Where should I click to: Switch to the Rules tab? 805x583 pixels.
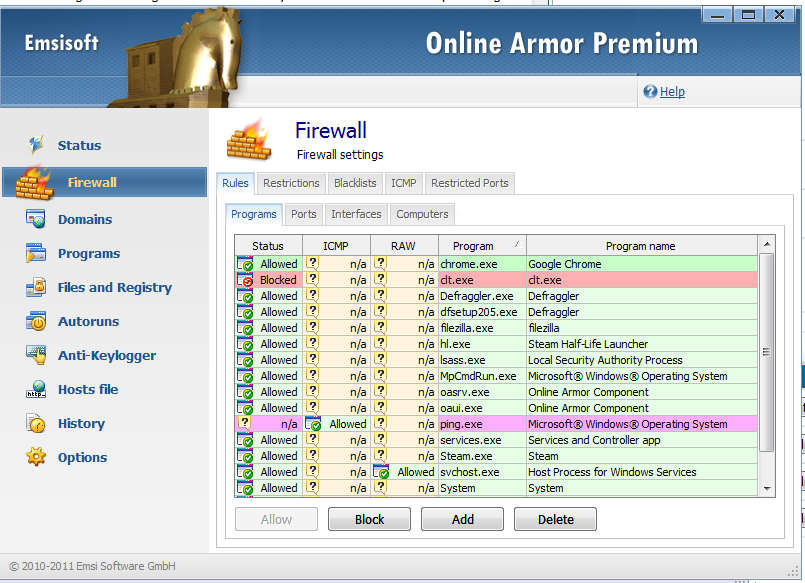236,183
